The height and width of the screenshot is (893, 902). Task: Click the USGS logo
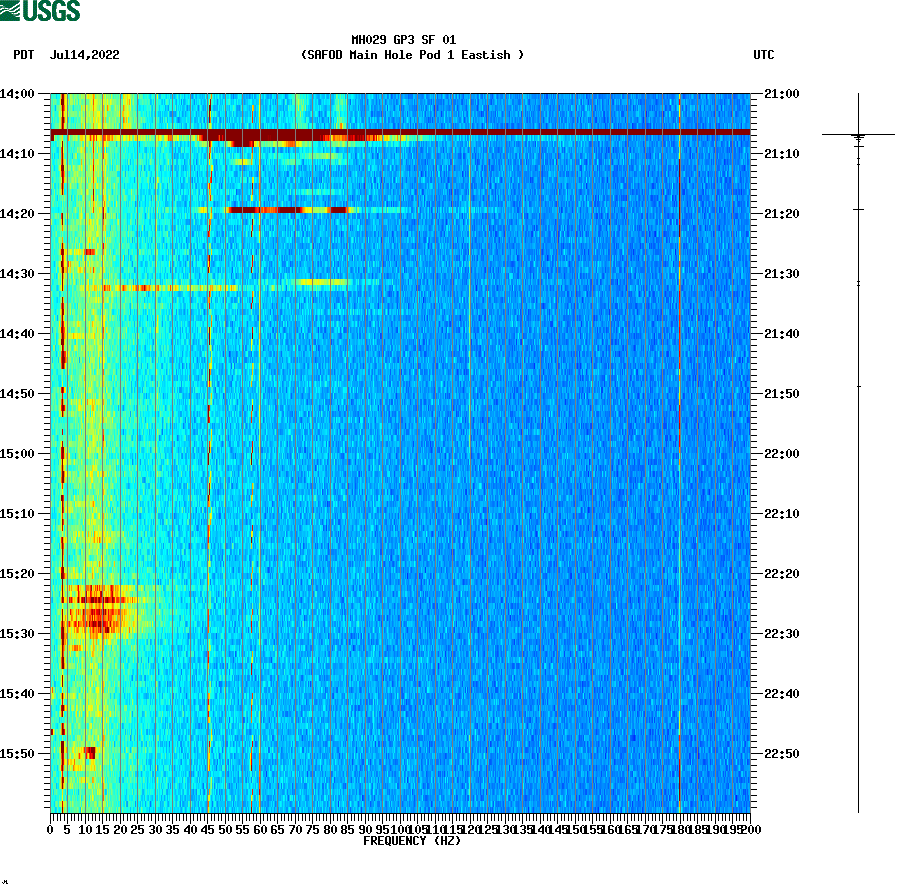click(x=40, y=10)
